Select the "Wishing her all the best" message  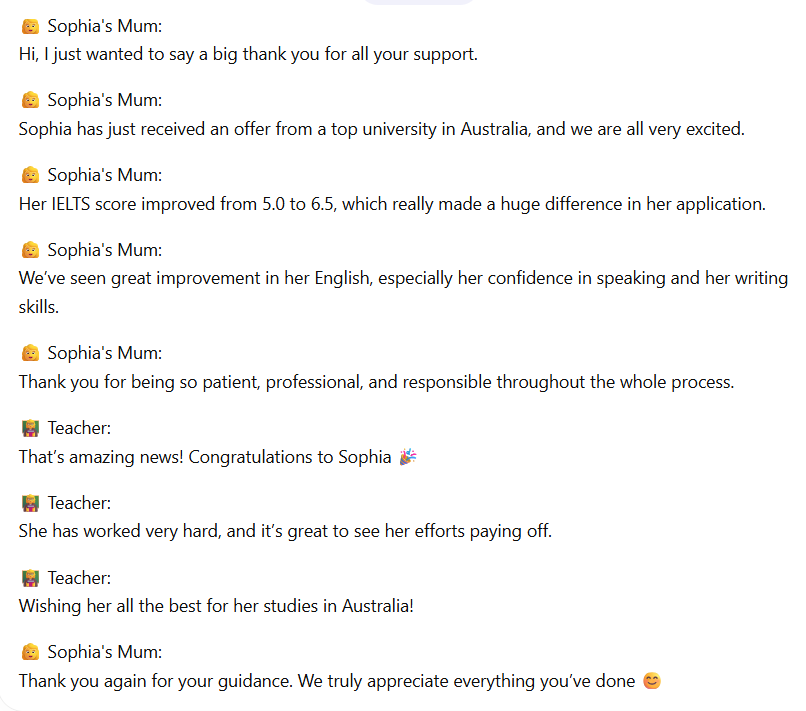click(216, 607)
